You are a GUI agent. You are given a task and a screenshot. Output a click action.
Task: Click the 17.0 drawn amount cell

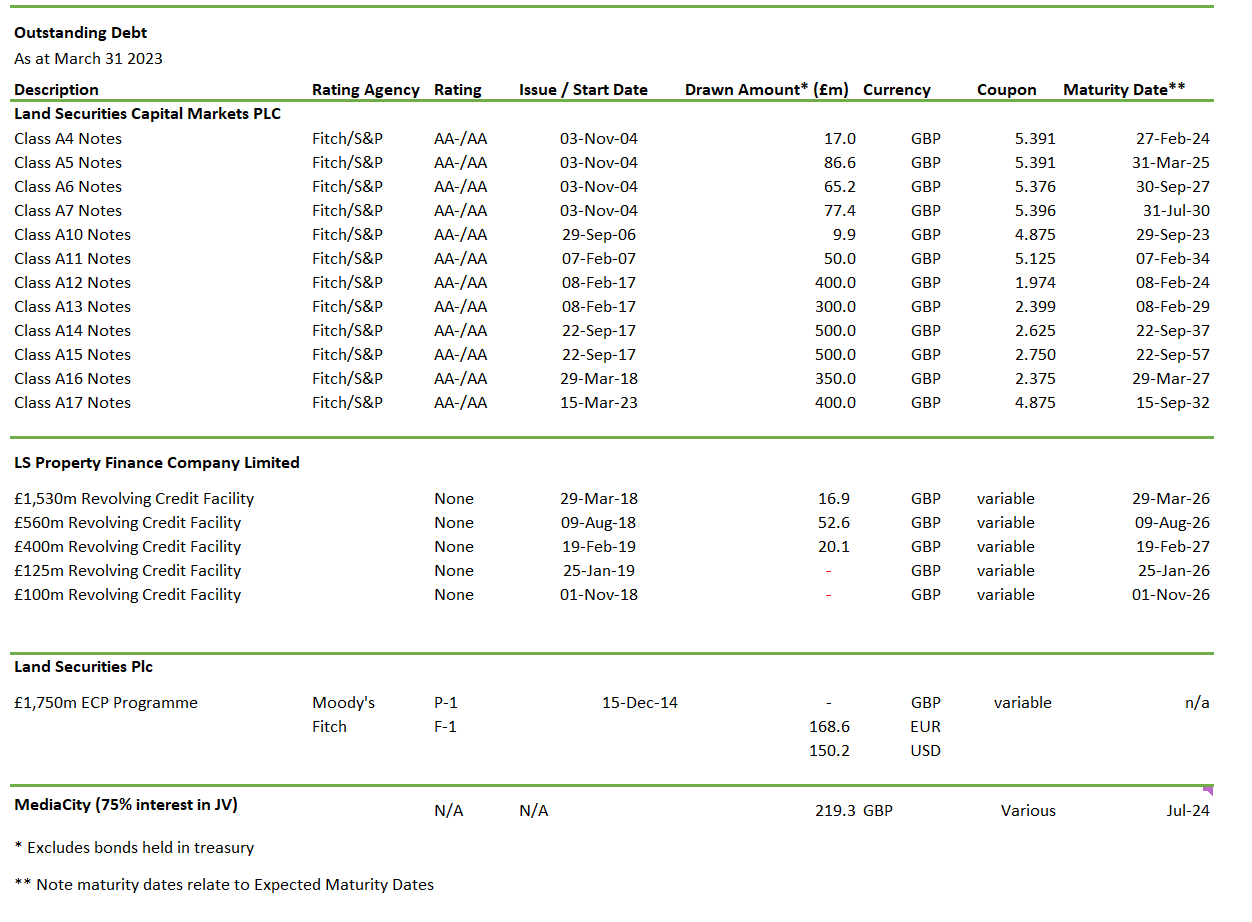click(x=840, y=138)
